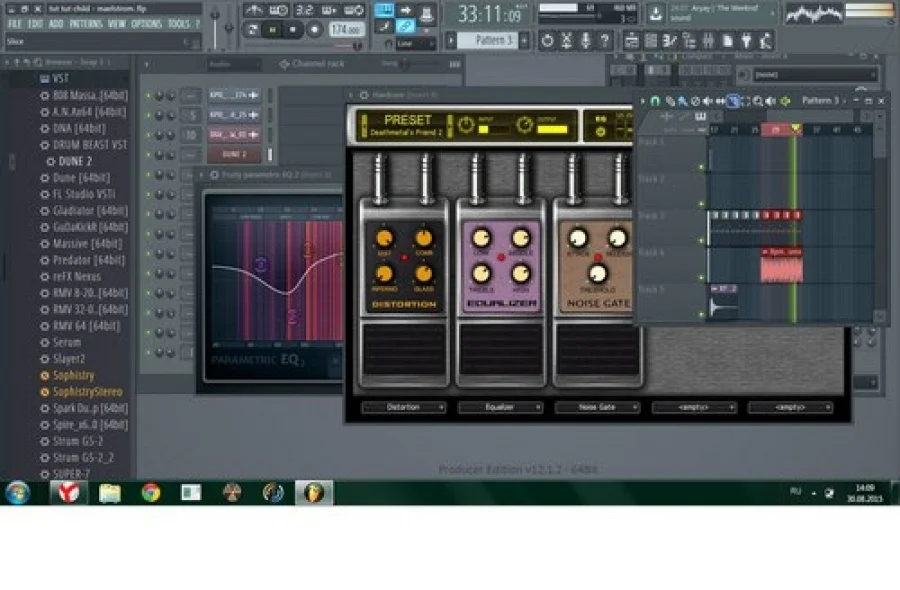Open the ADD menu

[x=56, y=24]
